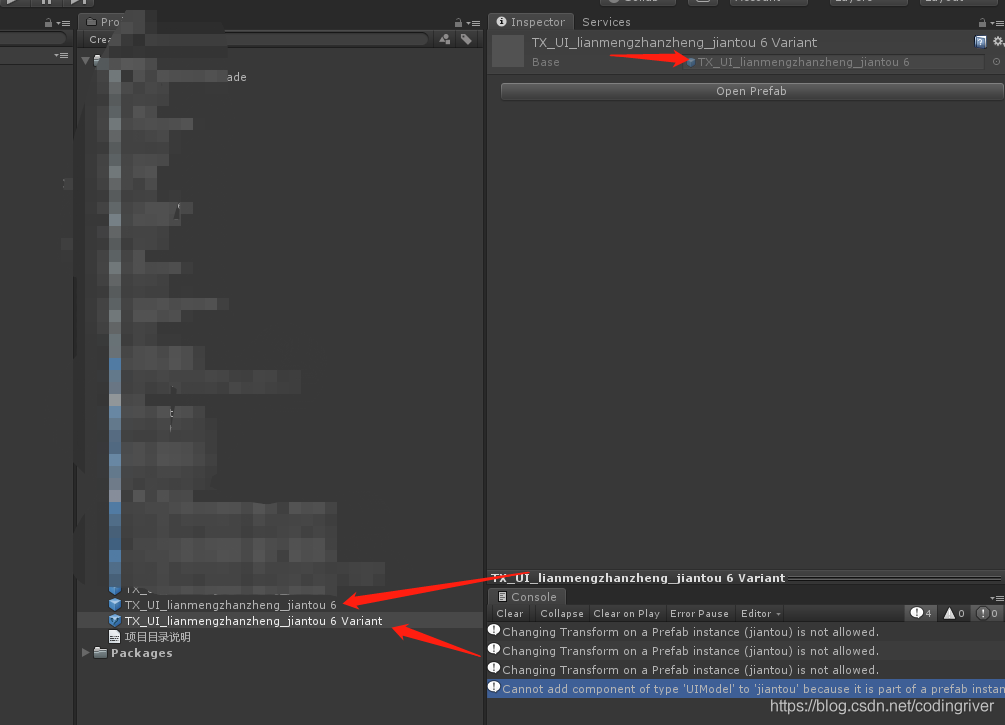
Task: Select third 'Changing Transform on a Prefab instance' log
Action: coord(746,670)
